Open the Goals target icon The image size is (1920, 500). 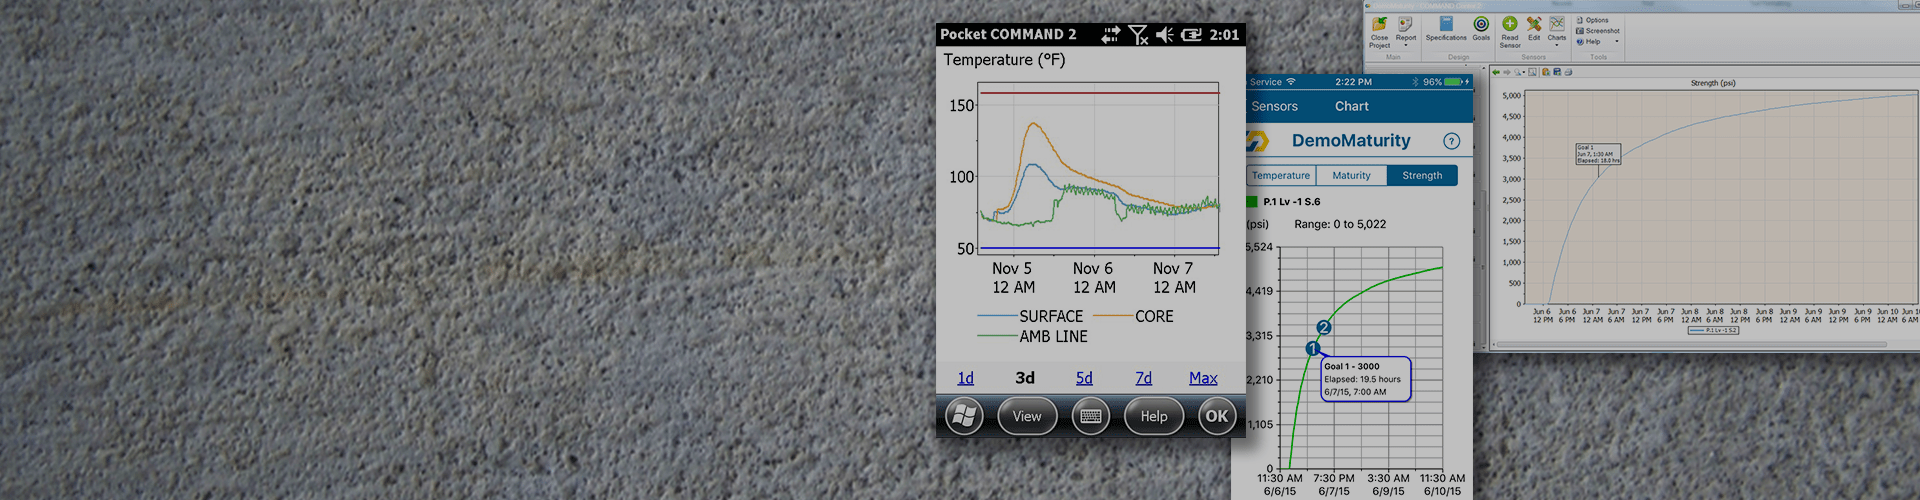click(x=1481, y=24)
